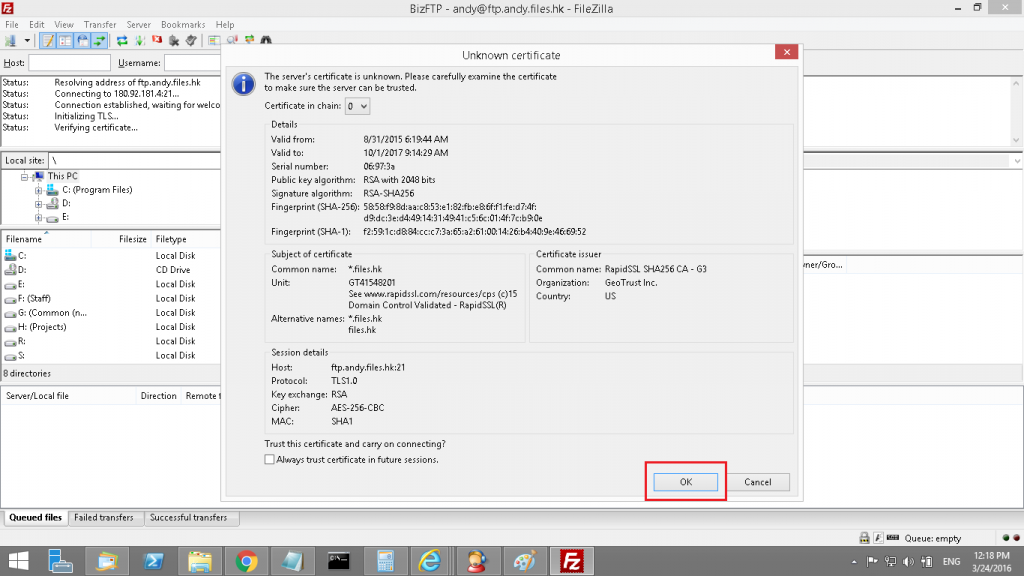Open Help menu
The image size is (1024, 576).
225,25
